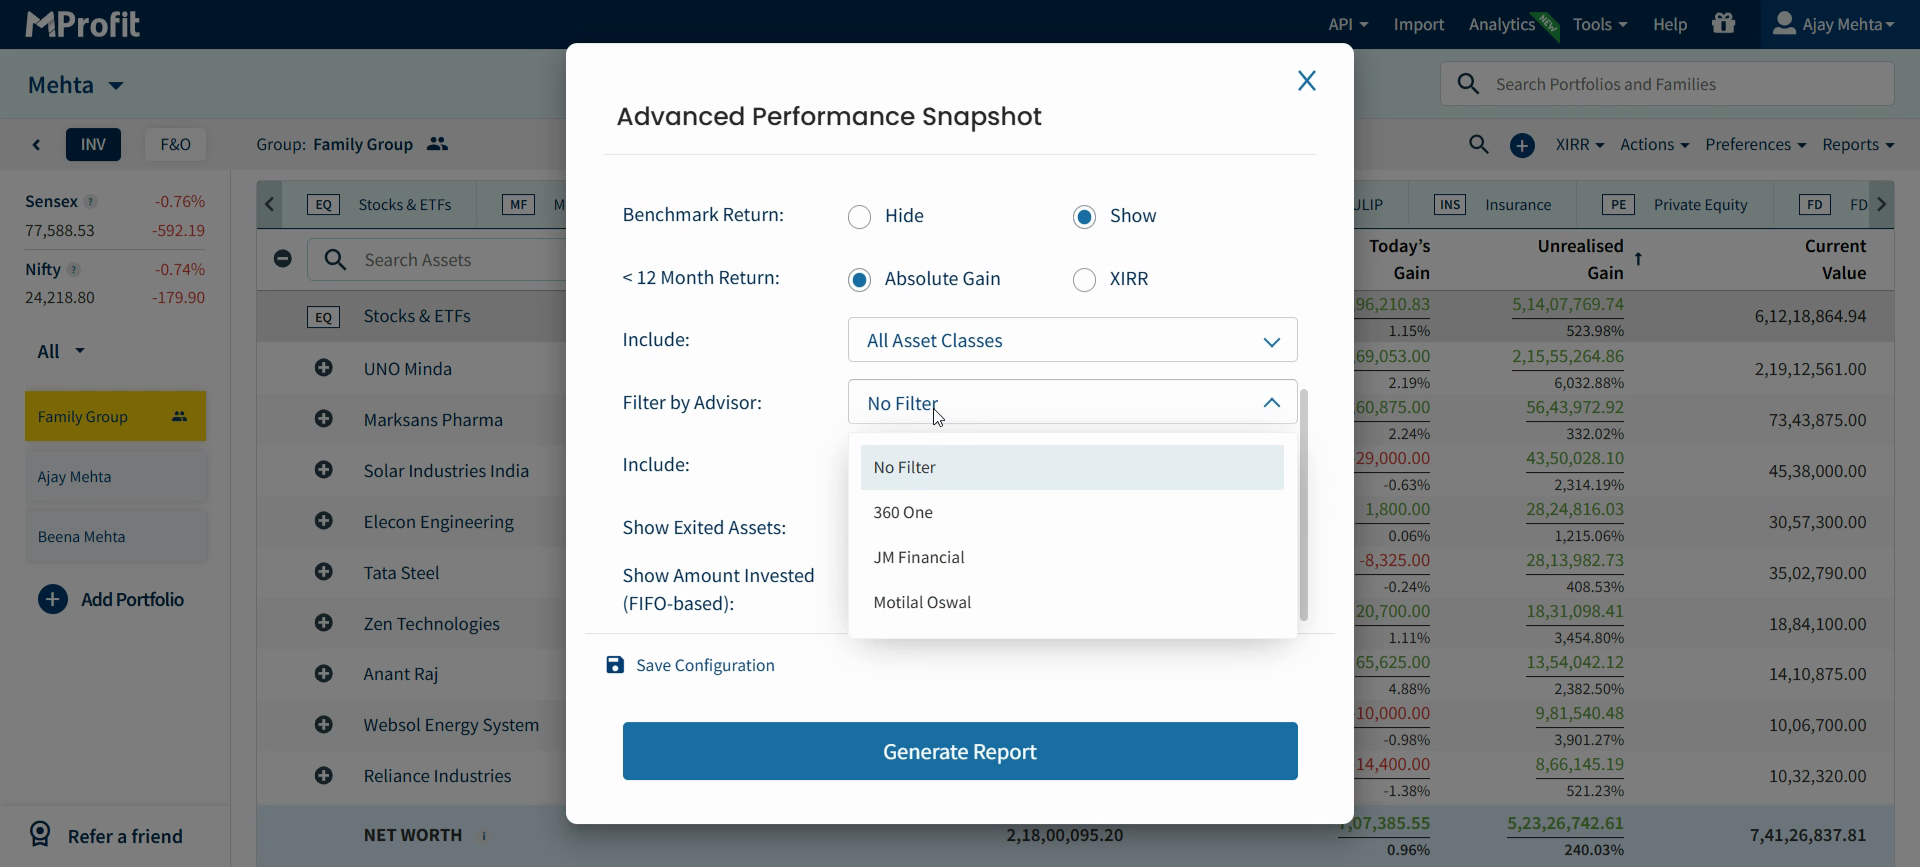Open Analytics from the top bar
This screenshot has height=867, width=1920.
(x=1502, y=24)
